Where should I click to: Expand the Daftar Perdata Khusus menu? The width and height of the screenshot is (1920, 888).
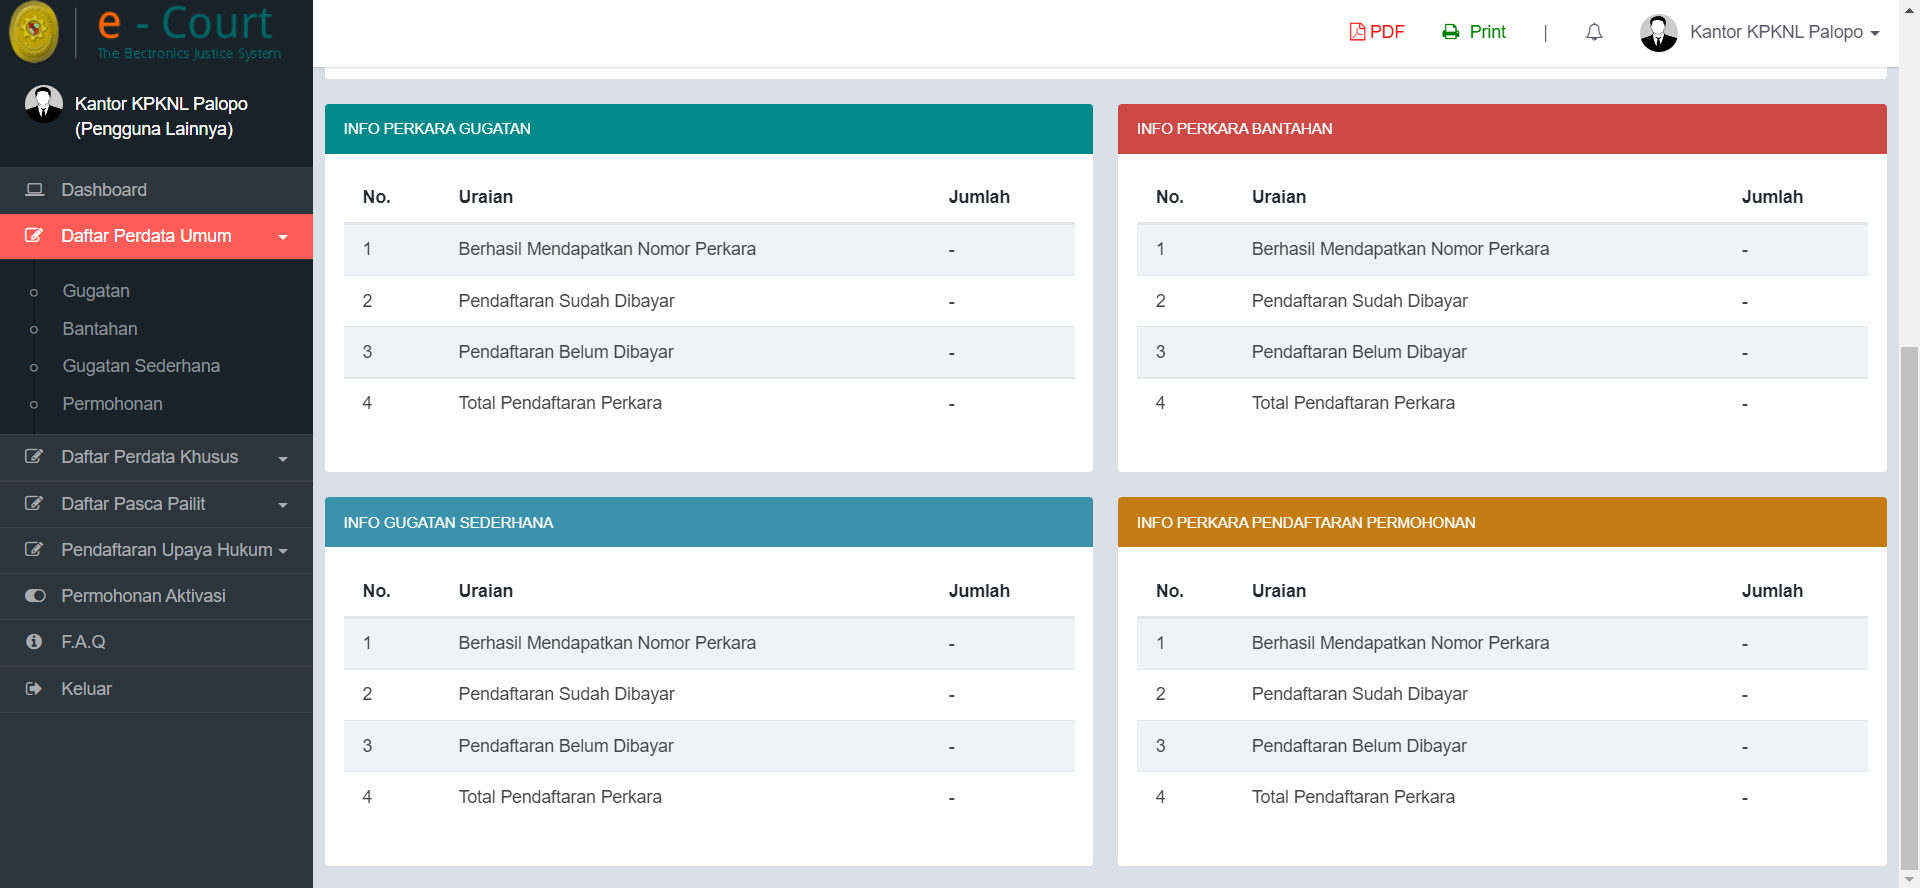pos(283,458)
